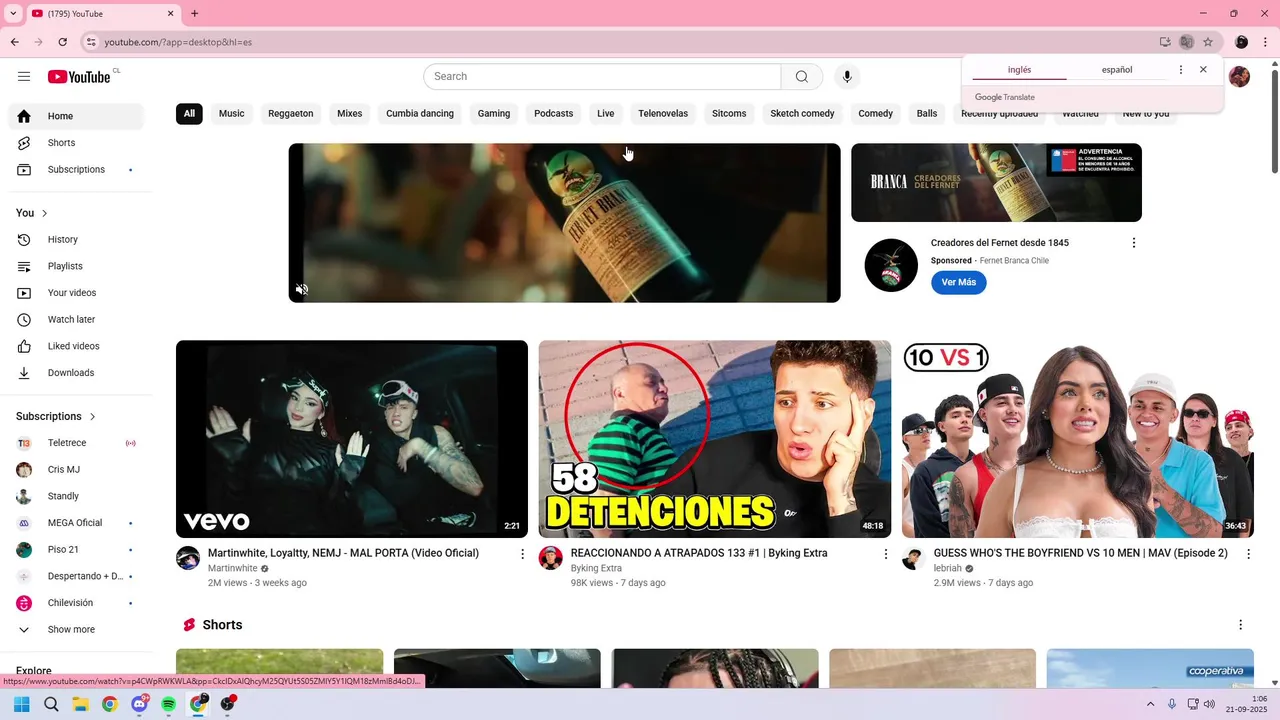Open Shorts in sidebar
Screen dimensions: 1280x720
pos(76,143)
